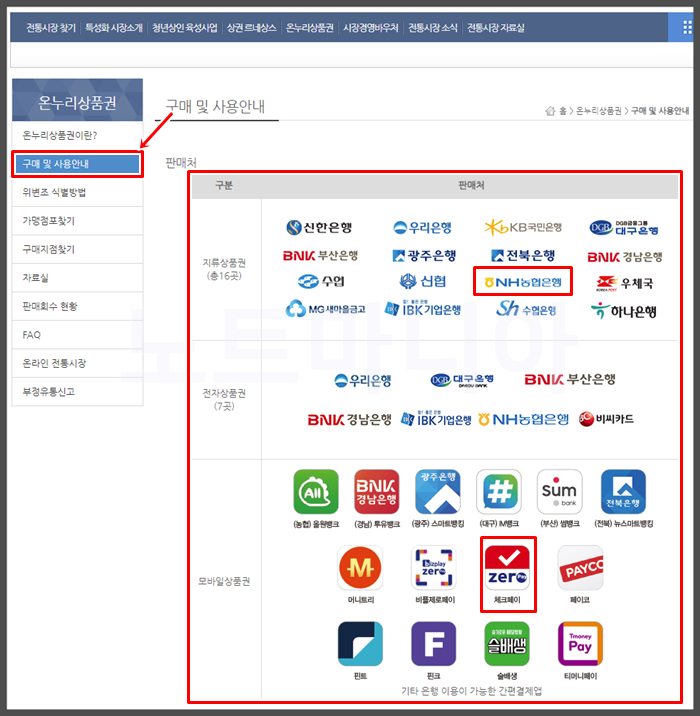
Task: Click the BNK 부산은행 logo under 지류상품권
Action: pyautogui.click(x=320, y=256)
